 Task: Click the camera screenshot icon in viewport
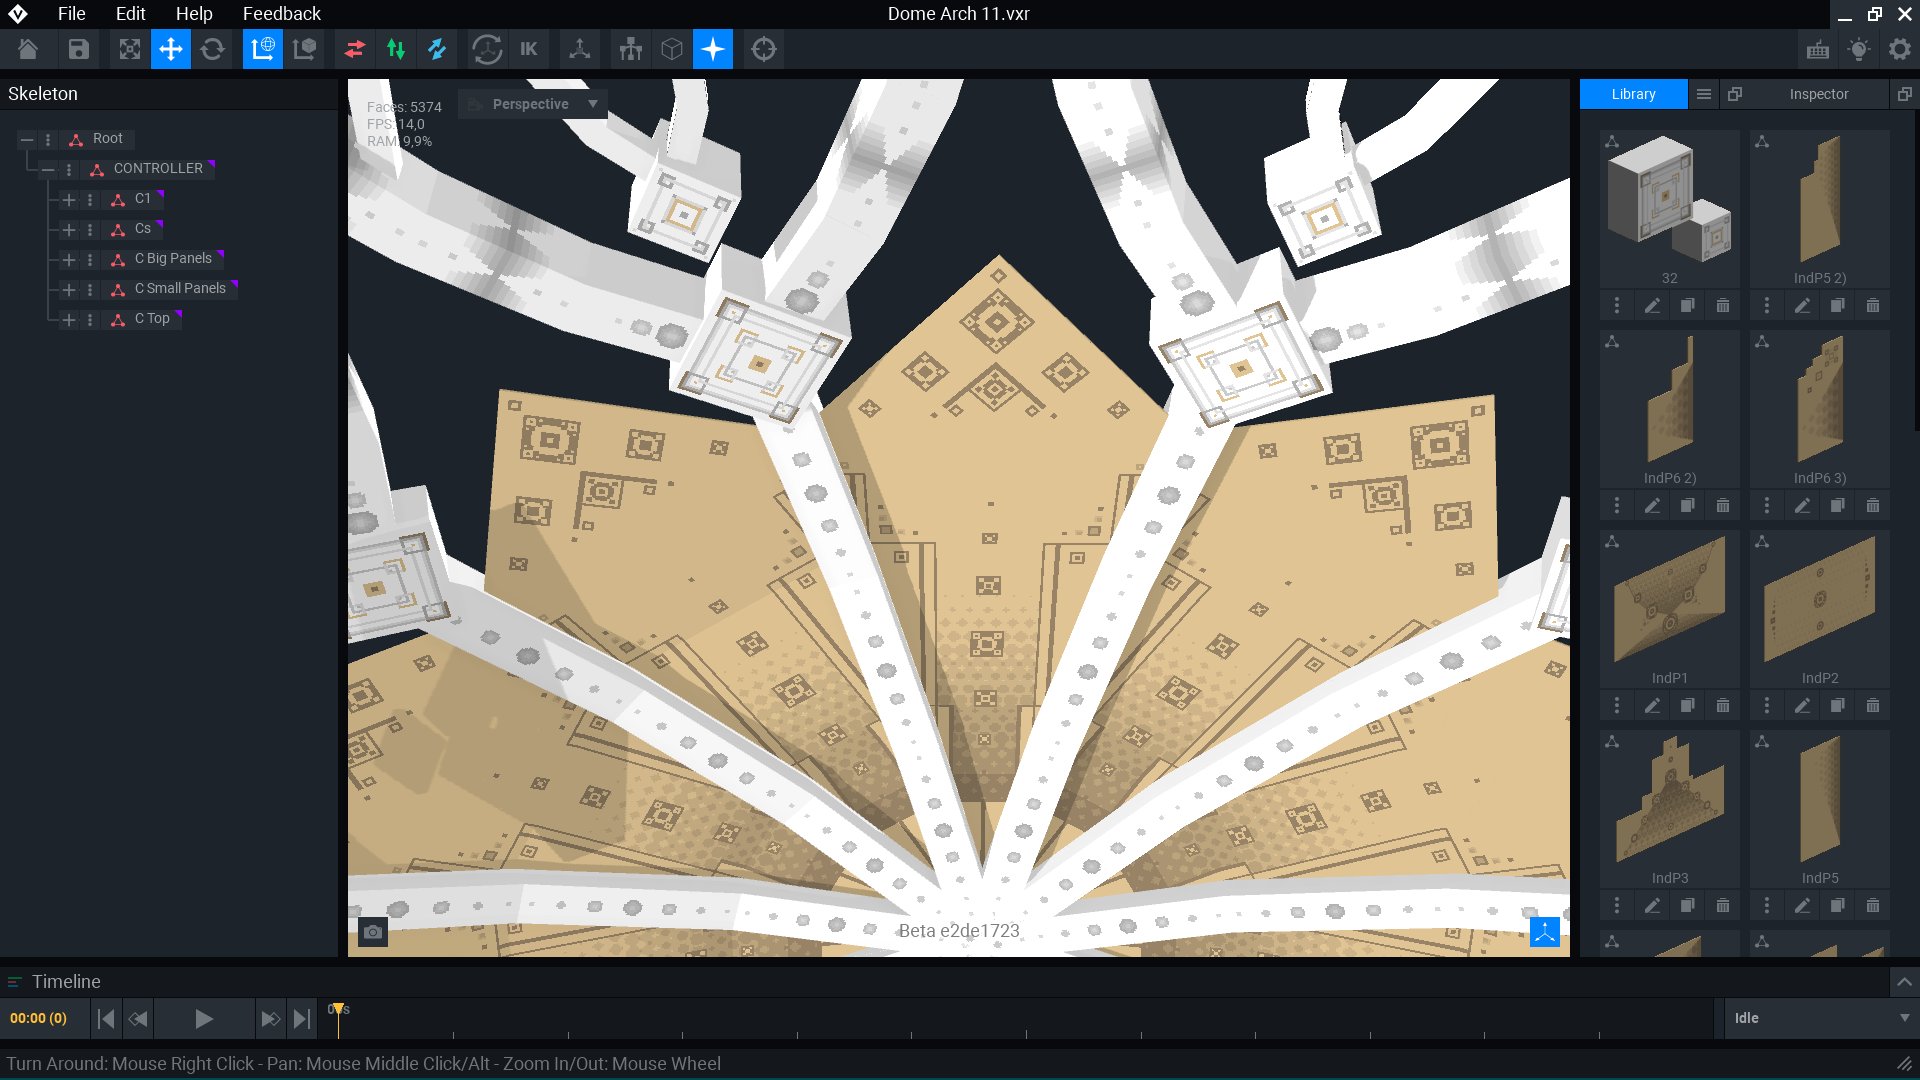click(373, 932)
